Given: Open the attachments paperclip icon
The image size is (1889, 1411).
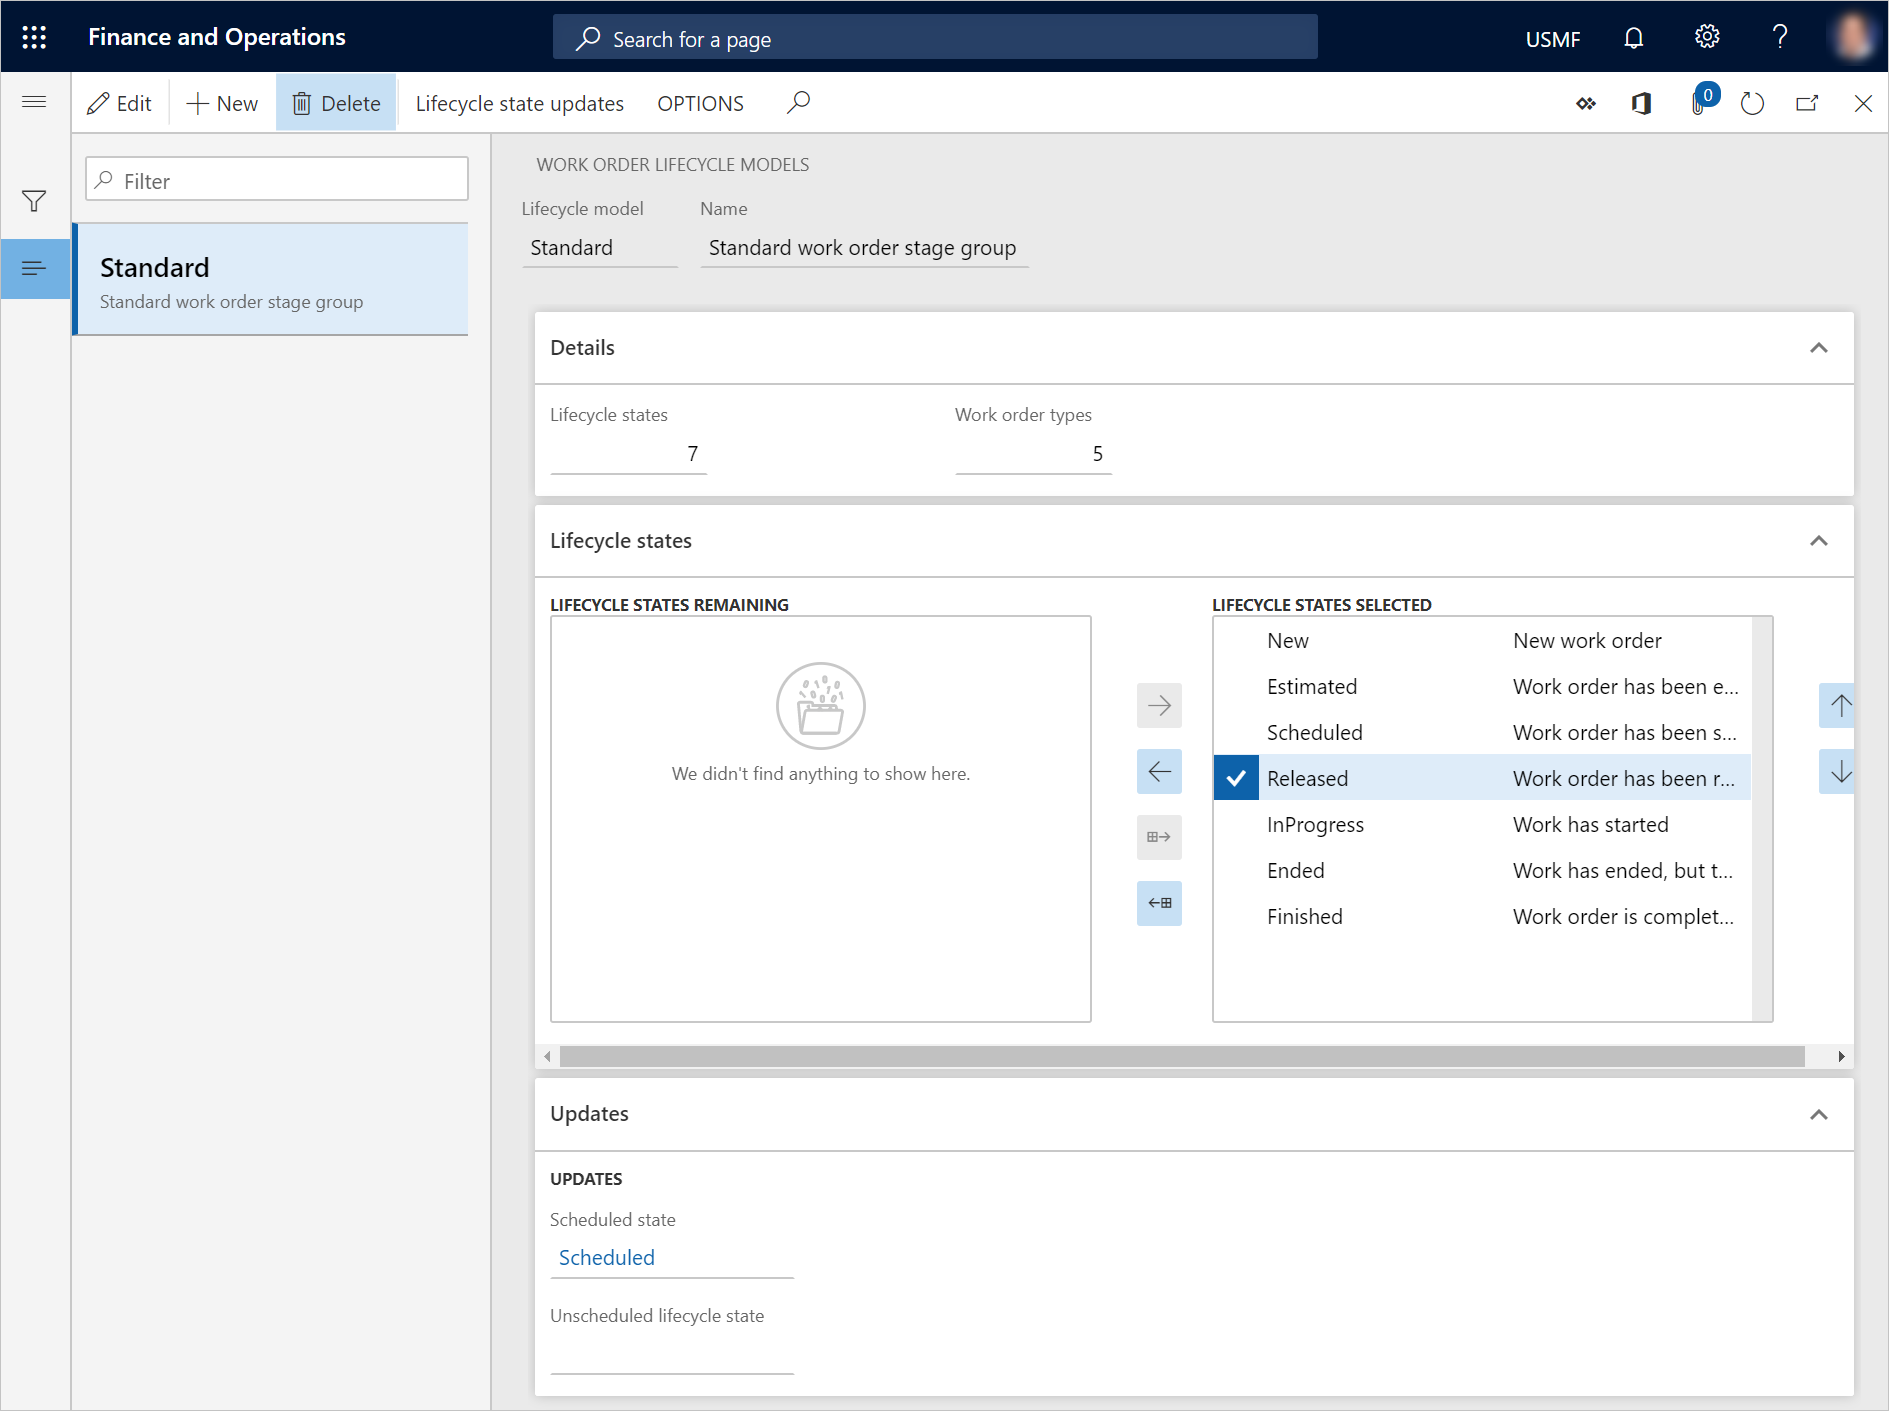Looking at the screenshot, I should coord(1699,104).
